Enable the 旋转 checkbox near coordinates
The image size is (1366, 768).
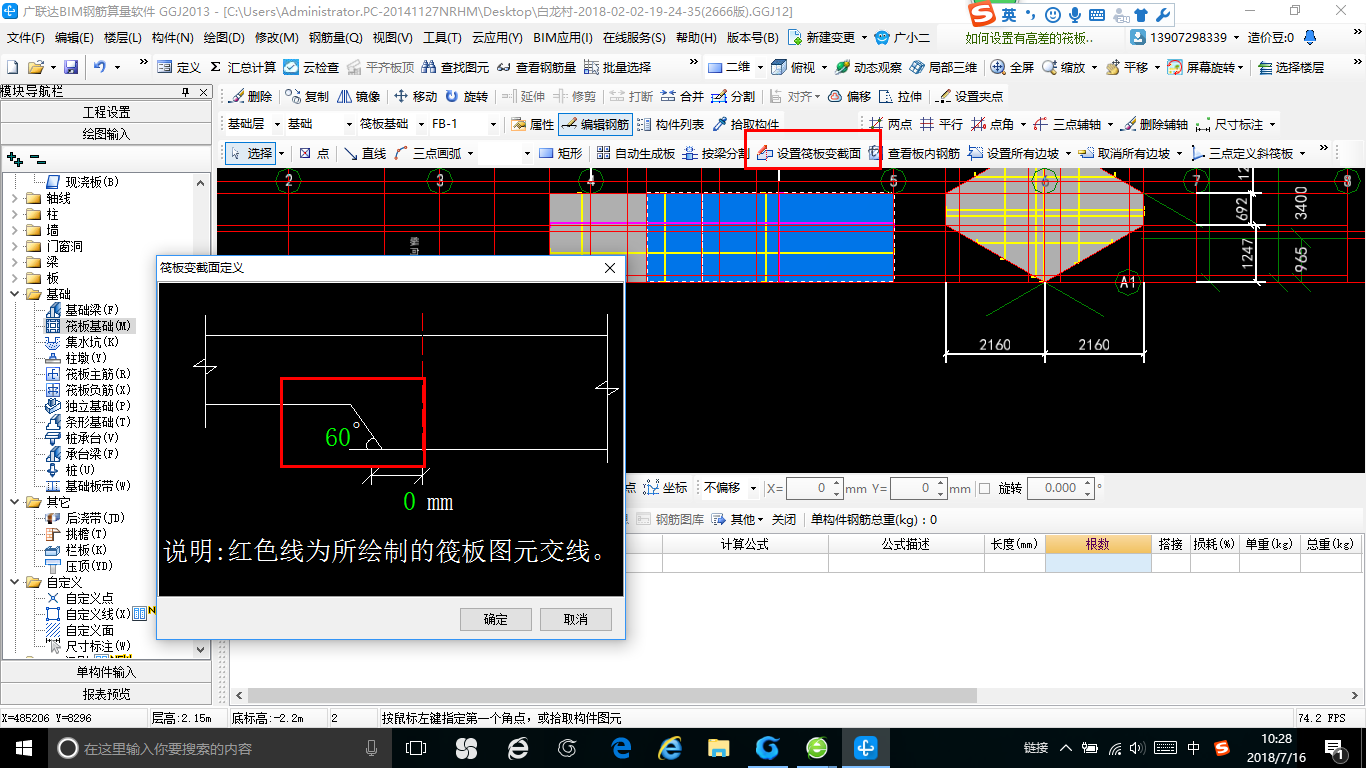pyautogui.click(x=984, y=488)
